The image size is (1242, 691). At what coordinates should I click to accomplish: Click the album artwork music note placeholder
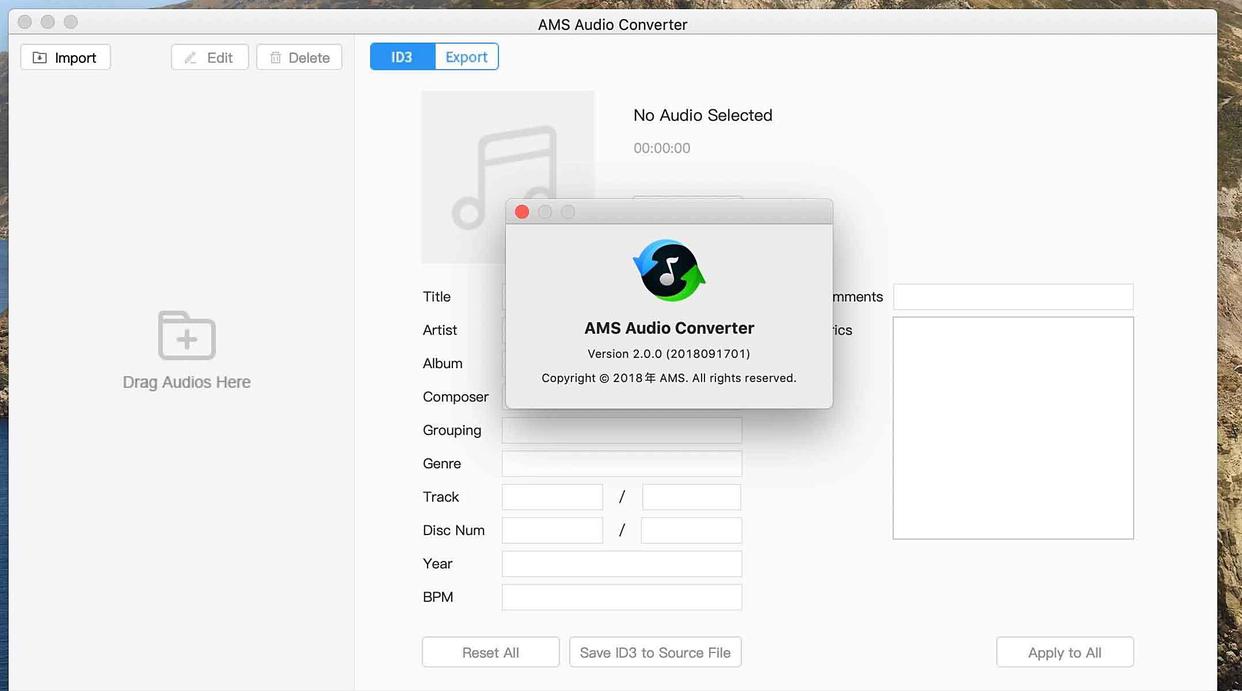(x=507, y=177)
